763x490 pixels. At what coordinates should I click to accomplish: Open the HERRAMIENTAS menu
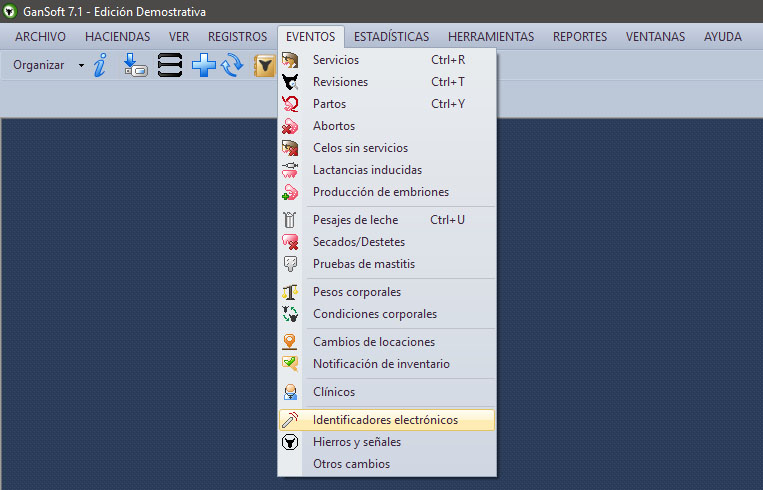491,36
